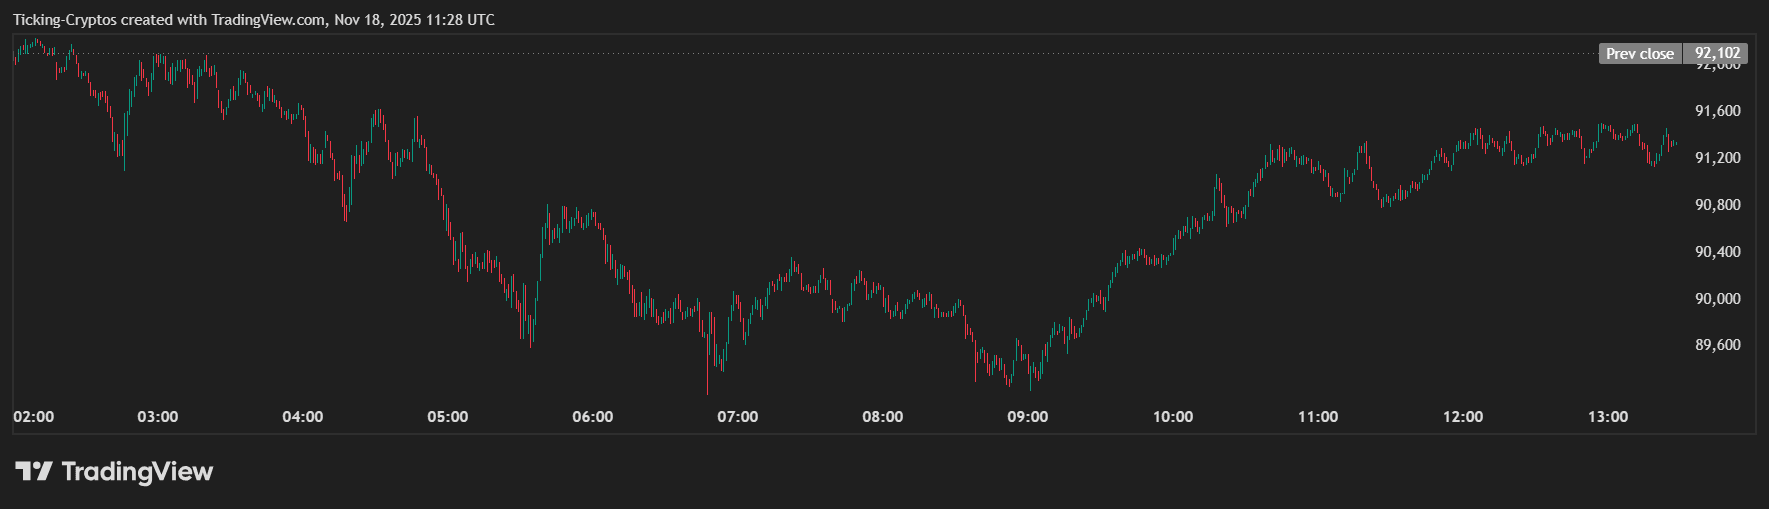Image resolution: width=1769 pixels, height=509 pixels.
Task: Select the 10:00 time axis label
Action: 1173,417
